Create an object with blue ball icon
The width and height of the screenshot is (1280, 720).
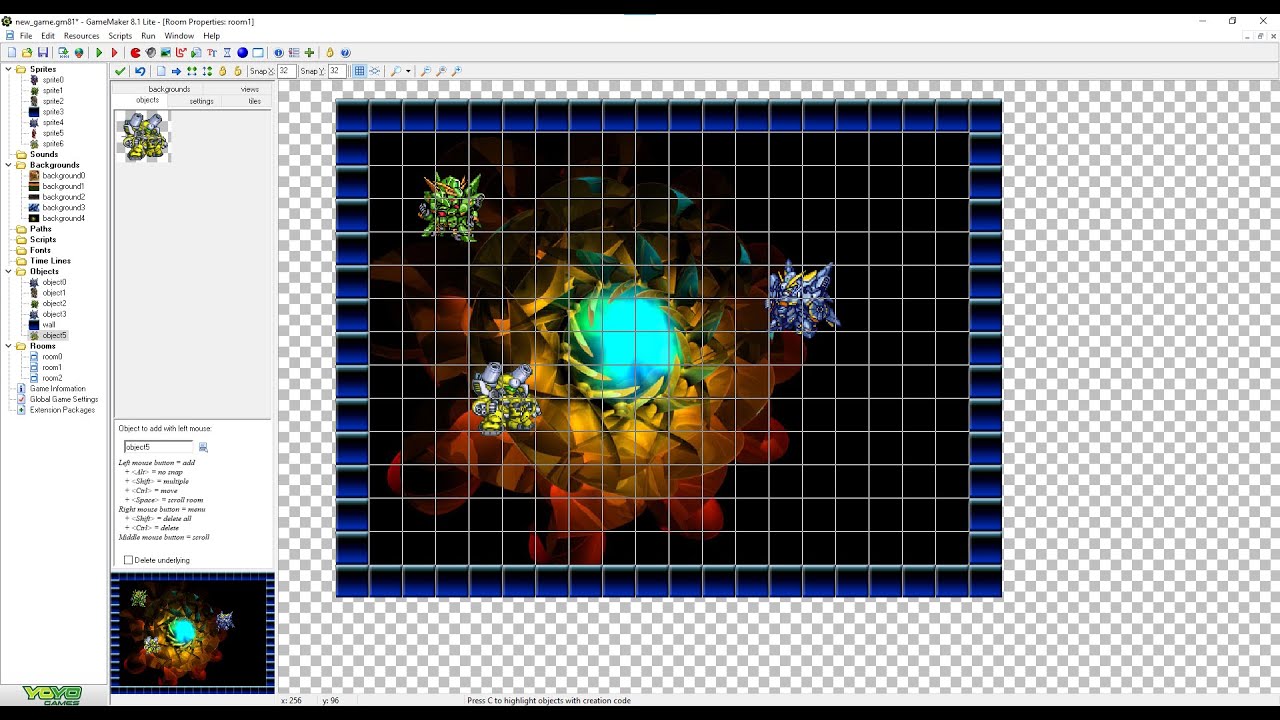click(x=242, y=53)
